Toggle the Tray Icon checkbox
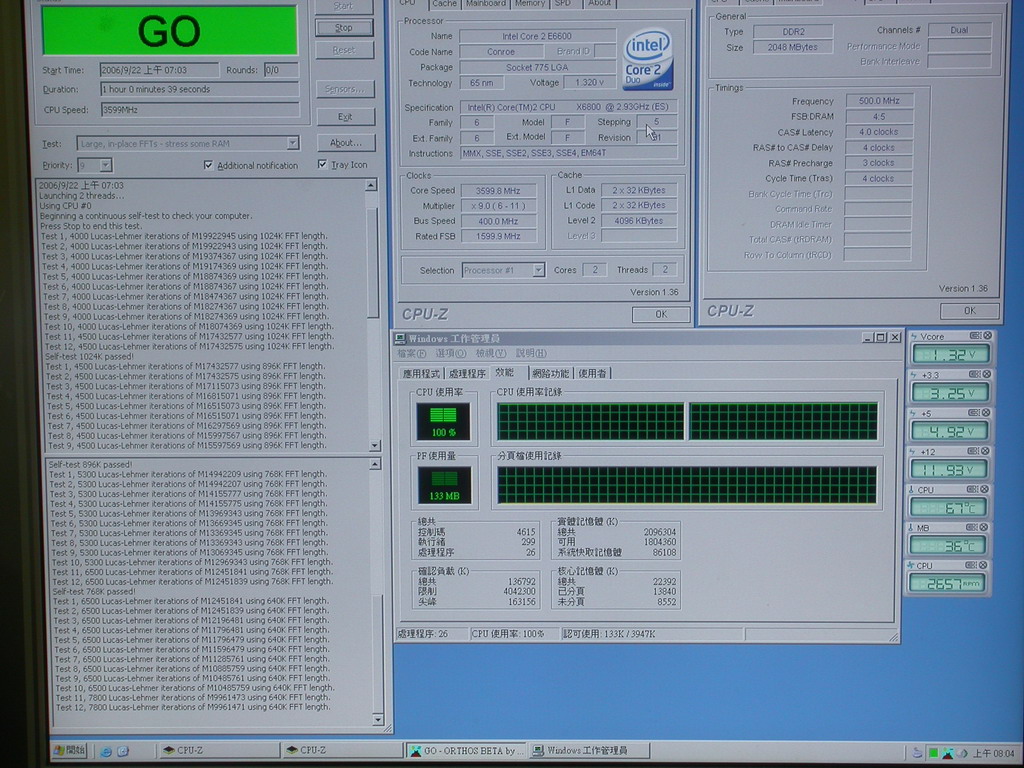The width and height of the screenshot is (1024, 768). [x=322, y=164]
